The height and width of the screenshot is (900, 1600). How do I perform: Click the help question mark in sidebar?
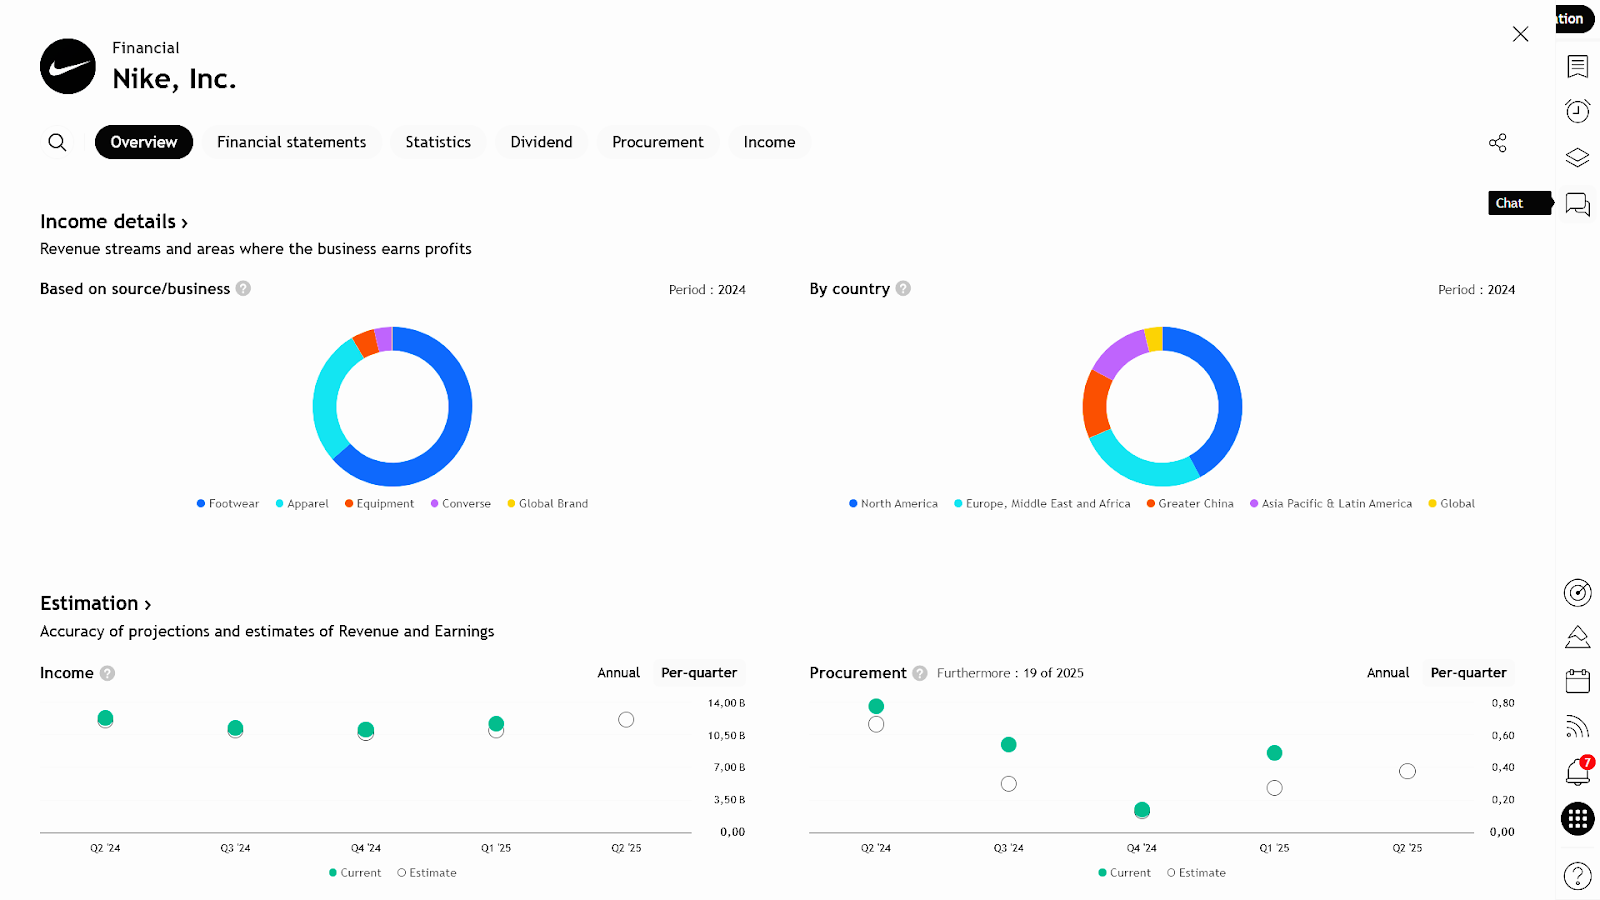[x=1577, y=876]
